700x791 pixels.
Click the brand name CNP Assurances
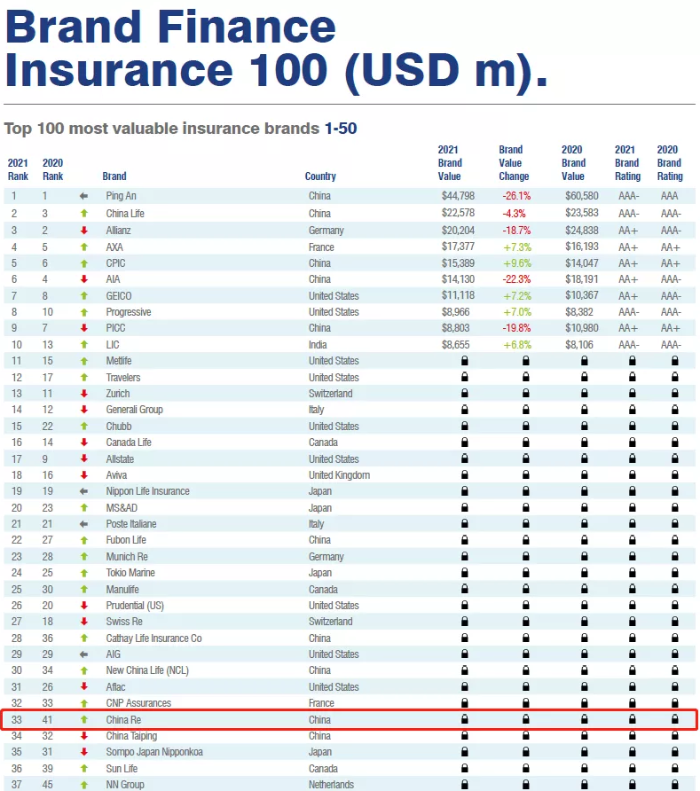coord(138,703)
